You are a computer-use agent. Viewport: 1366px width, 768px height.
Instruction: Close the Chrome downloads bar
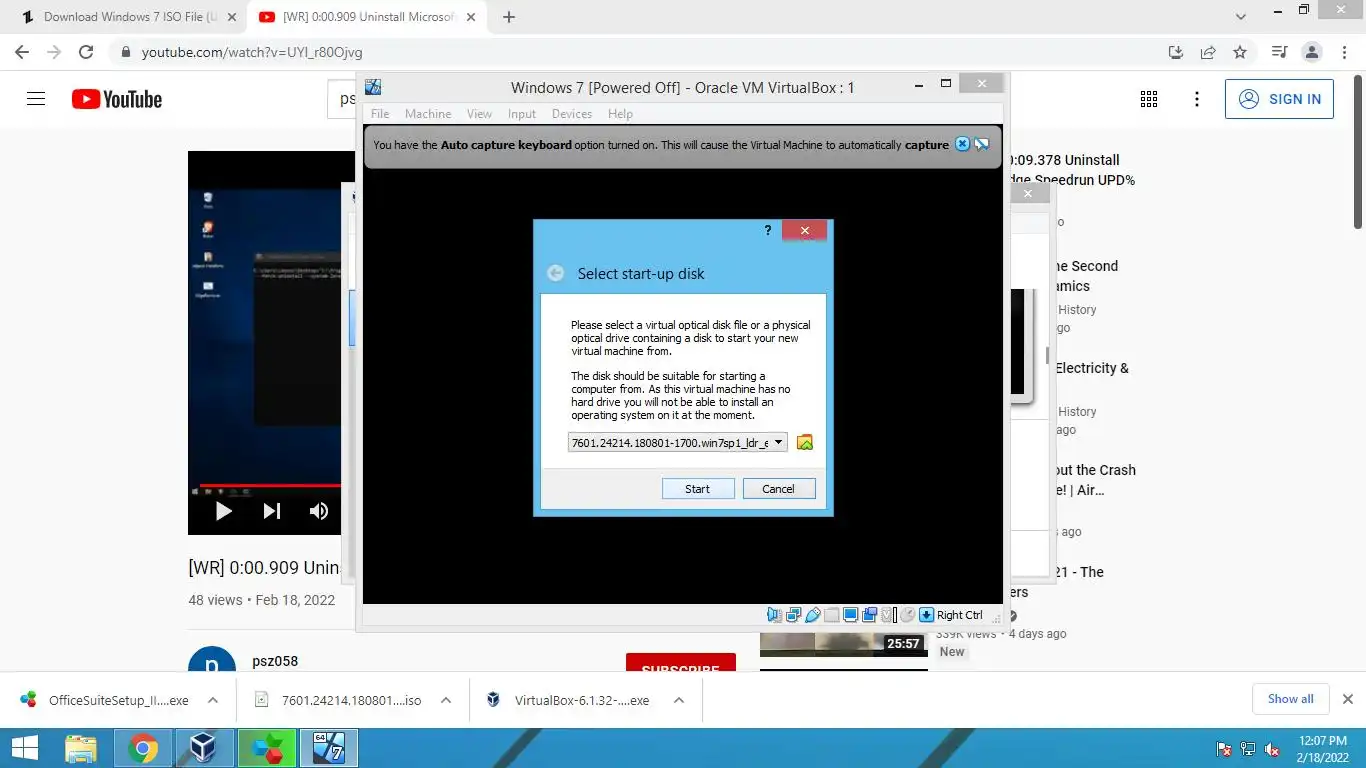point(1347,699)
